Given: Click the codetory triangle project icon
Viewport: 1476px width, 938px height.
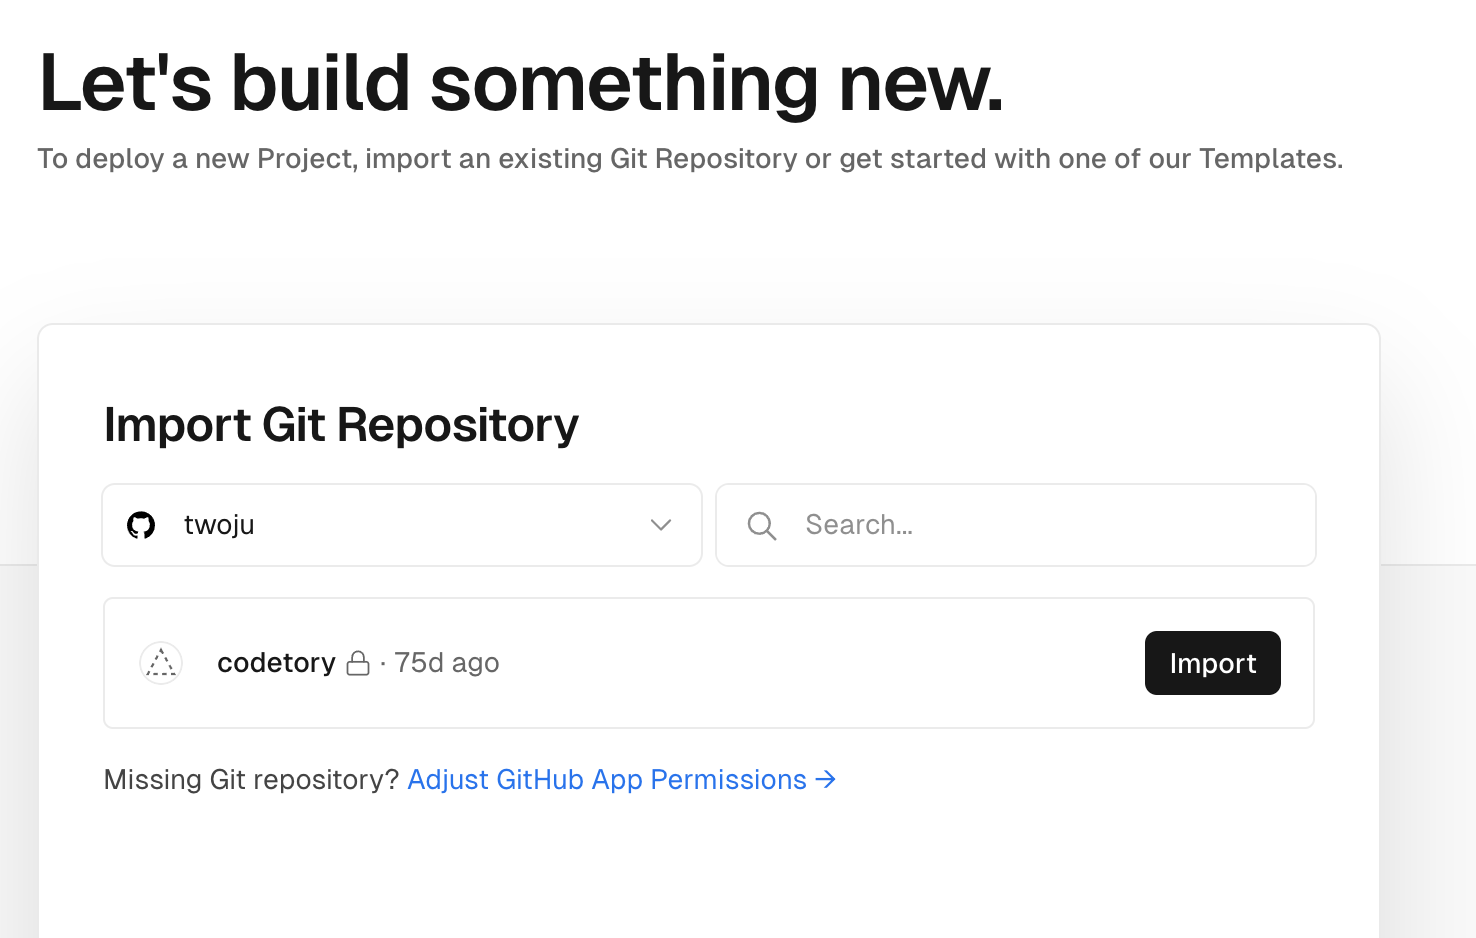Looking at the screenshot, I should pos(161,663).
